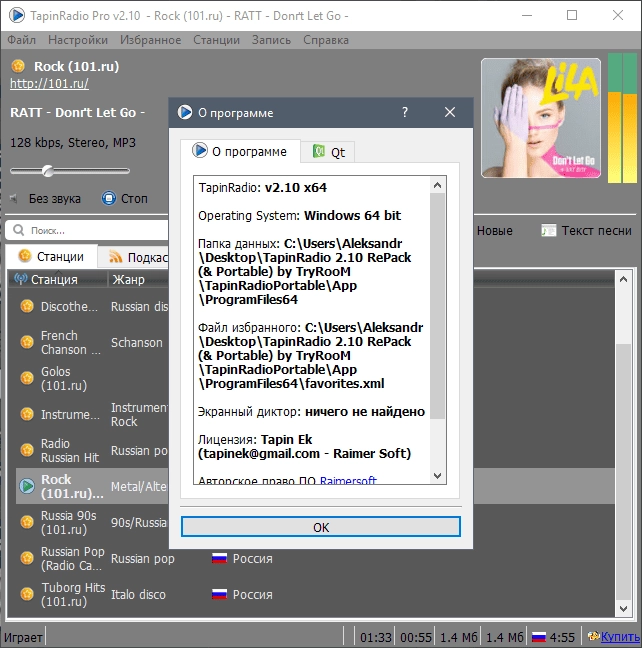Click the help question mark in dialog title
The width and height of the screenshot is (642, 648).
405,112
